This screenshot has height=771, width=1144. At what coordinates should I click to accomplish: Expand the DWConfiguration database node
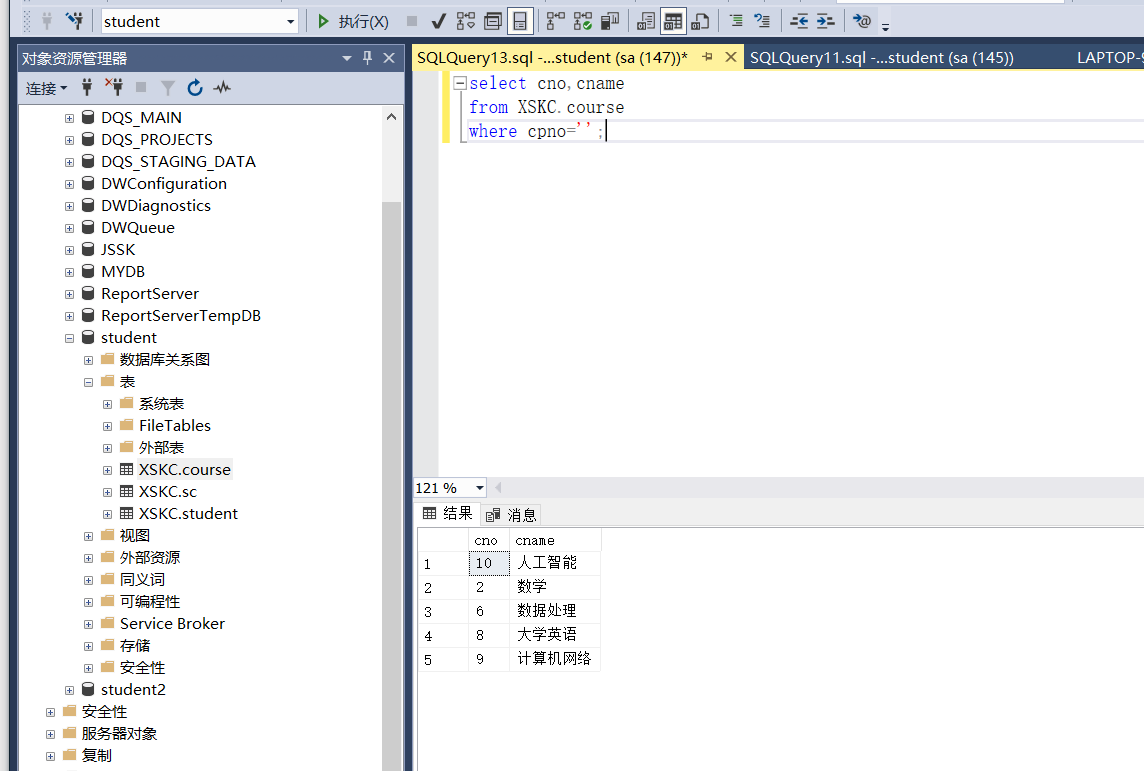tap(69, 185)
